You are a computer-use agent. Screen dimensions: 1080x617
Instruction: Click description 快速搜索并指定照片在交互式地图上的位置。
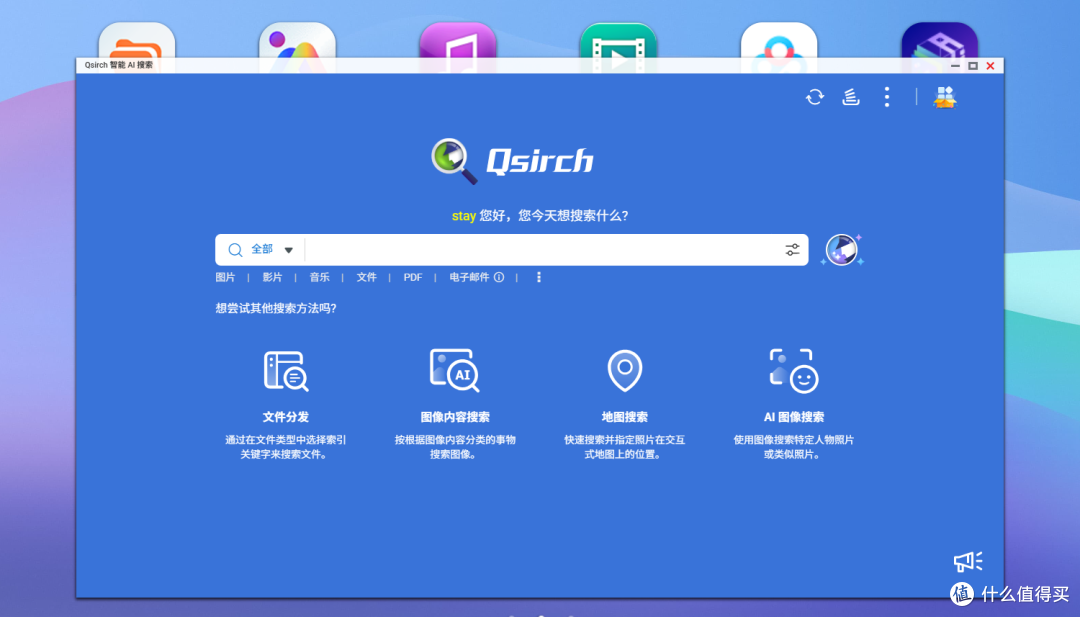point(625,447)
